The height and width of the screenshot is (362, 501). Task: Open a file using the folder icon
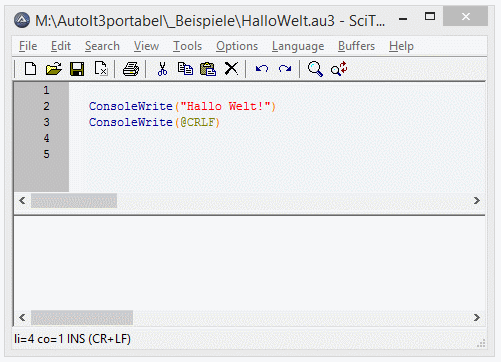(54, 69)
